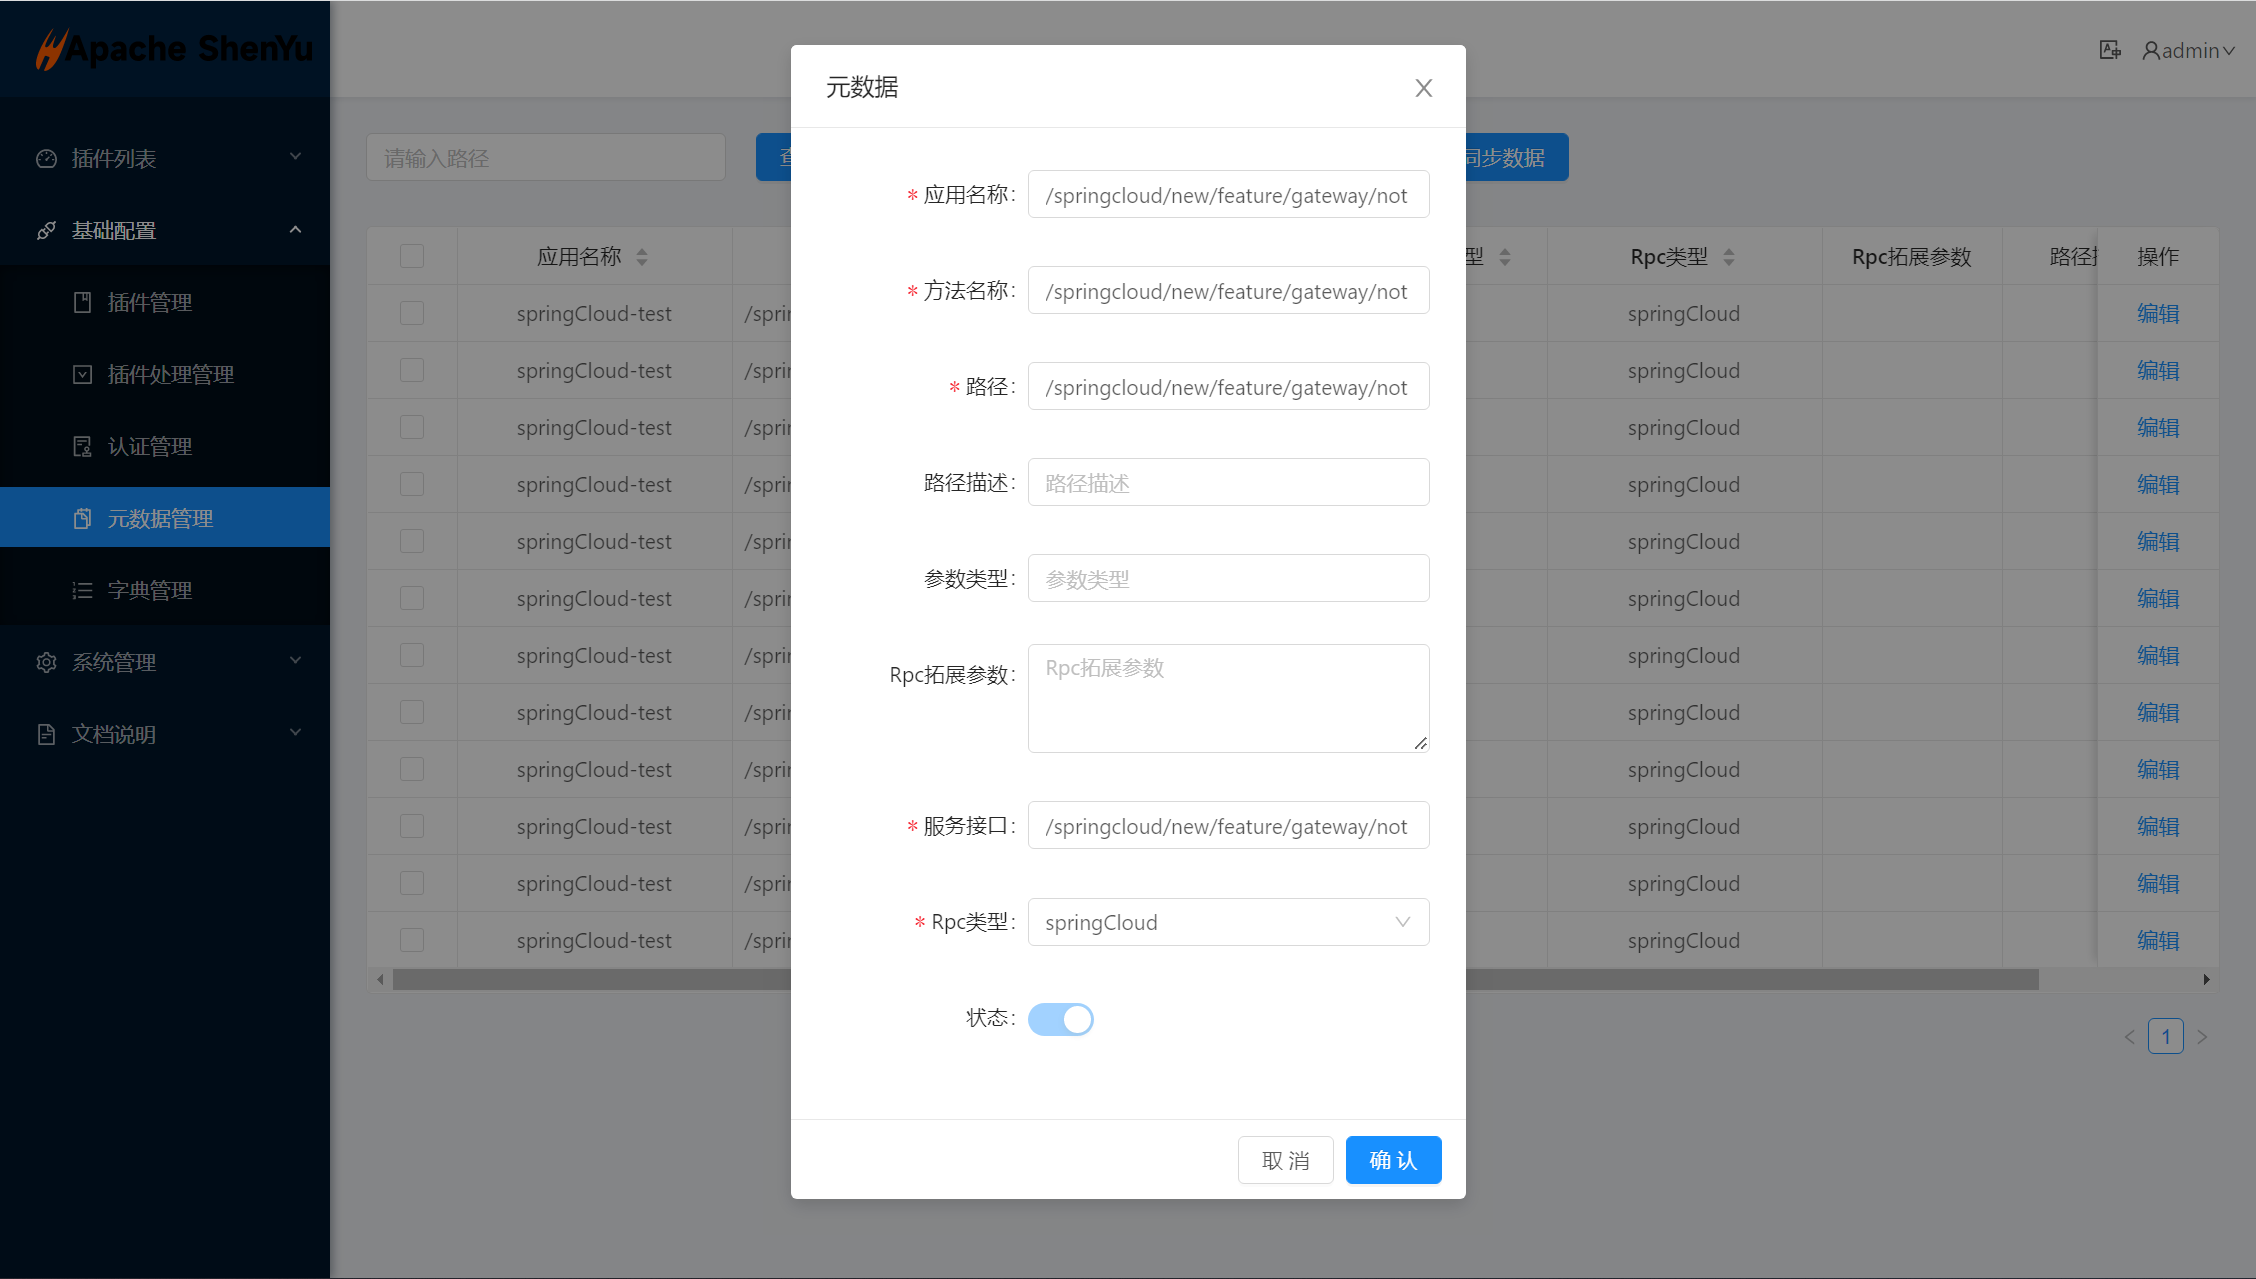This screenshot has width=2256, height=1279.
Task: Click the 字典管理 list icon
Action: coord(83,590)
